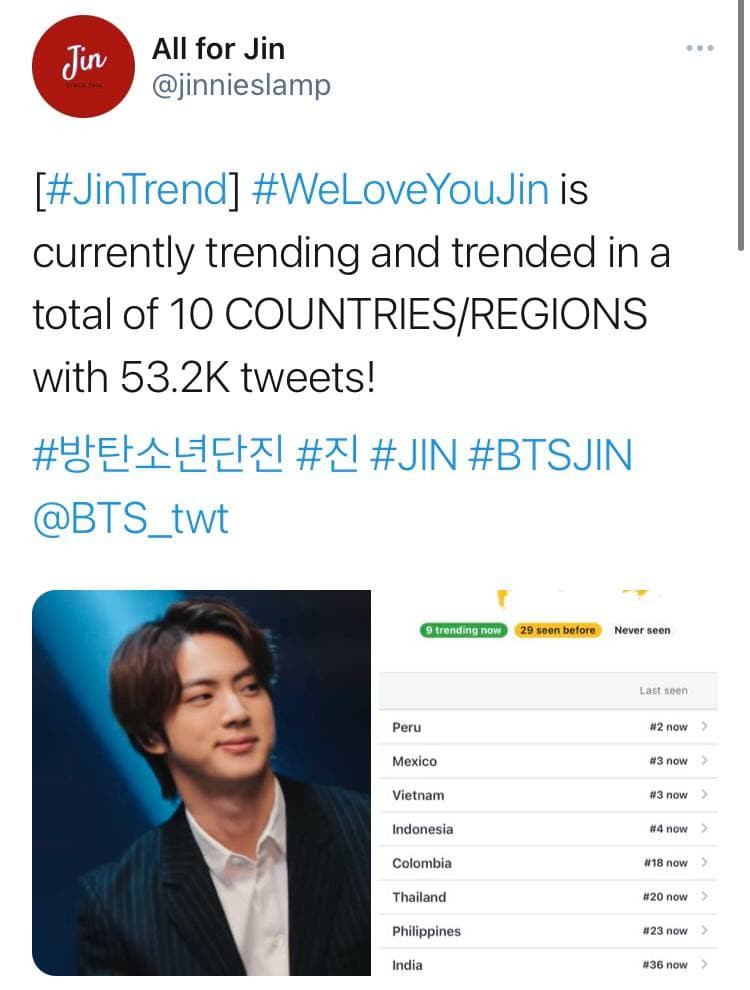Open the portrait photo thumbnail in the tweet
Image resolution: width=750 pixels, height=990 pixels.
tap(201, 783)
